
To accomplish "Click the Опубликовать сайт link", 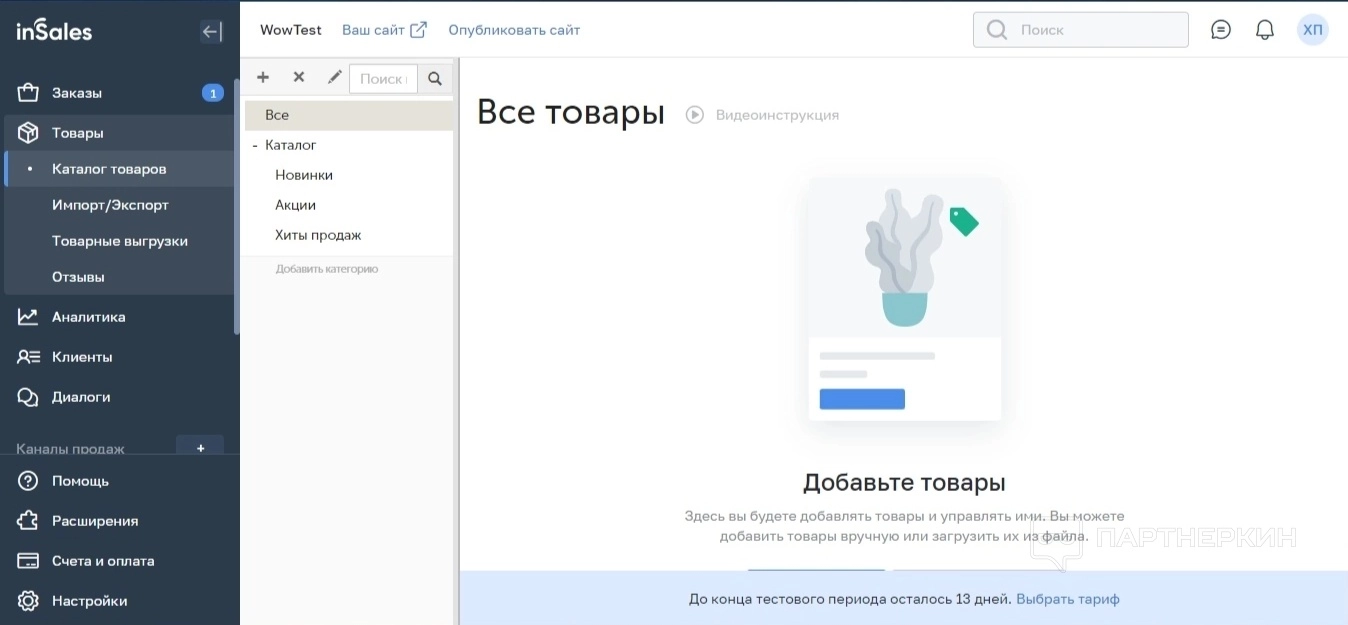I will 514,30.
